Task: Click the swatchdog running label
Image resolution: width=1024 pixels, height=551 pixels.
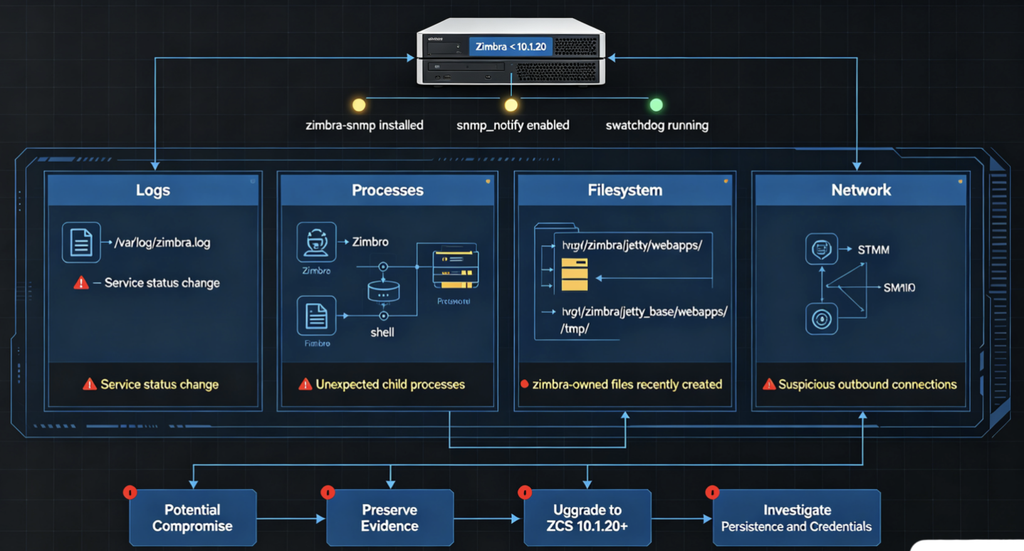Action: click(x=657, y=125)
